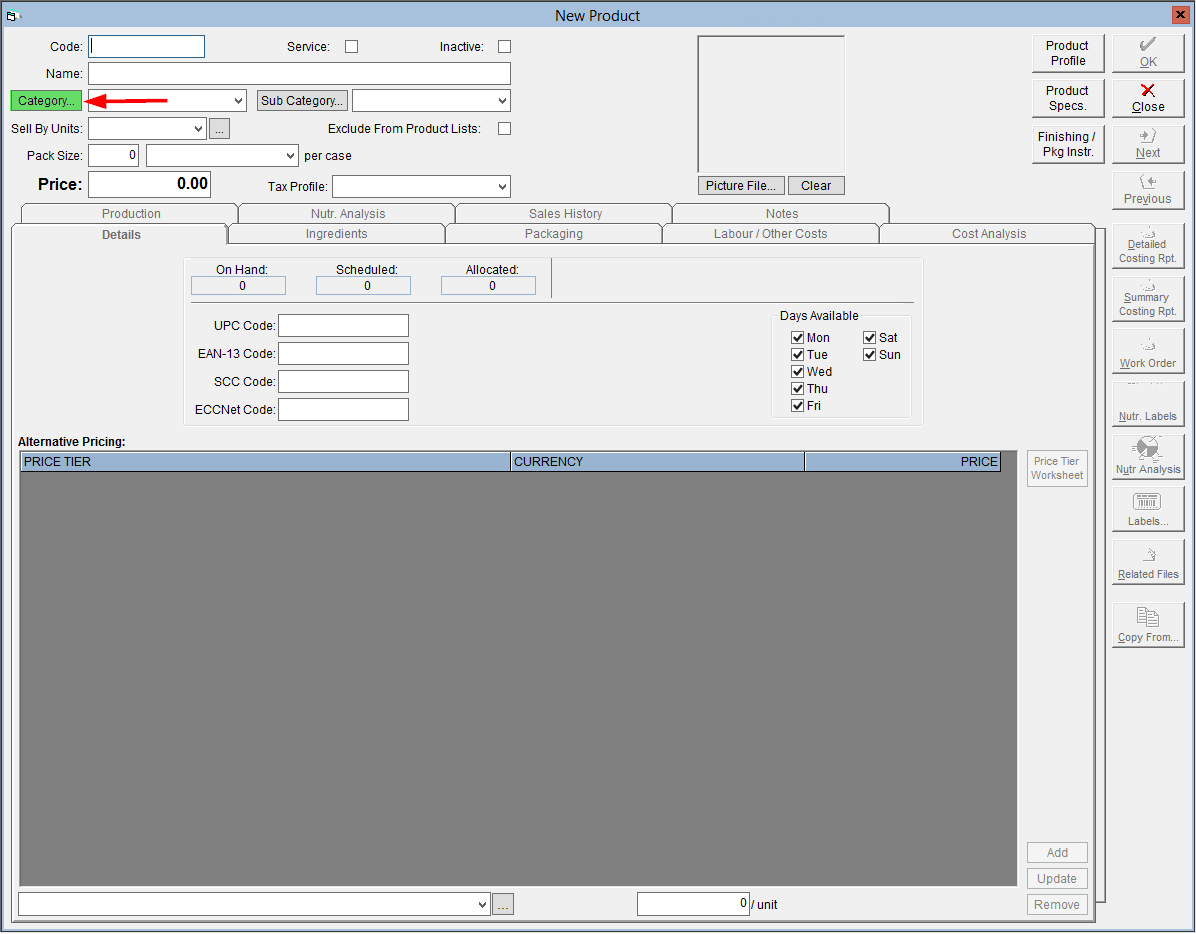Uncheck the Fri day checkbox

[798, 406]
